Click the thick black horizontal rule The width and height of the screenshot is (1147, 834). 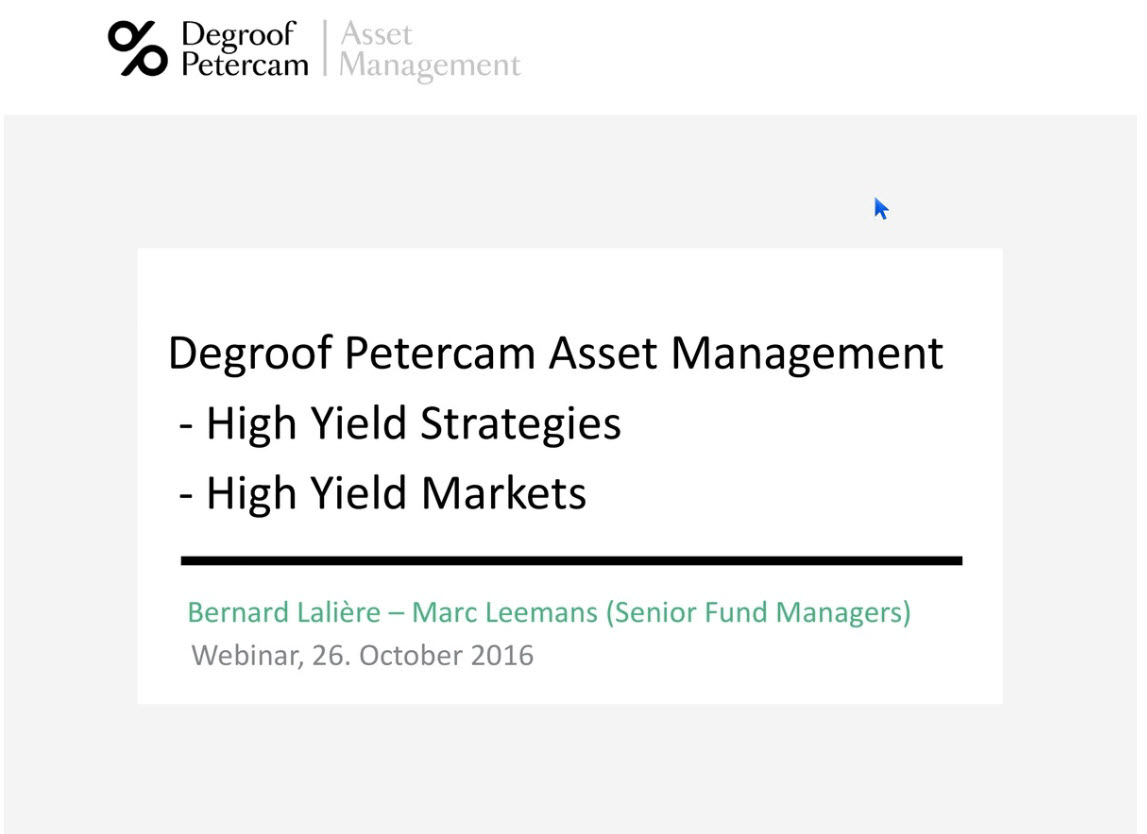point(571,561)
